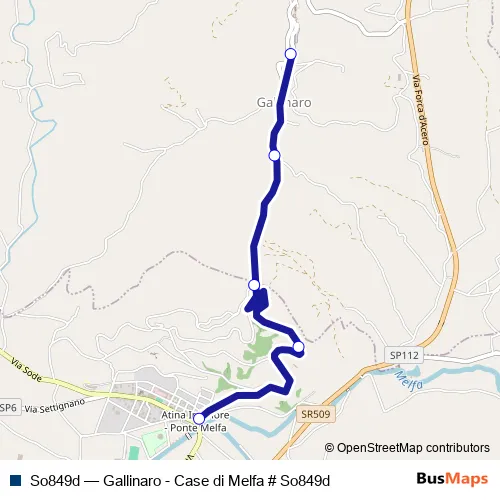The height and width of the screenshot is (500, 500).
Task: Click the SP6 road shield
Action: click(x=9, y=407)
